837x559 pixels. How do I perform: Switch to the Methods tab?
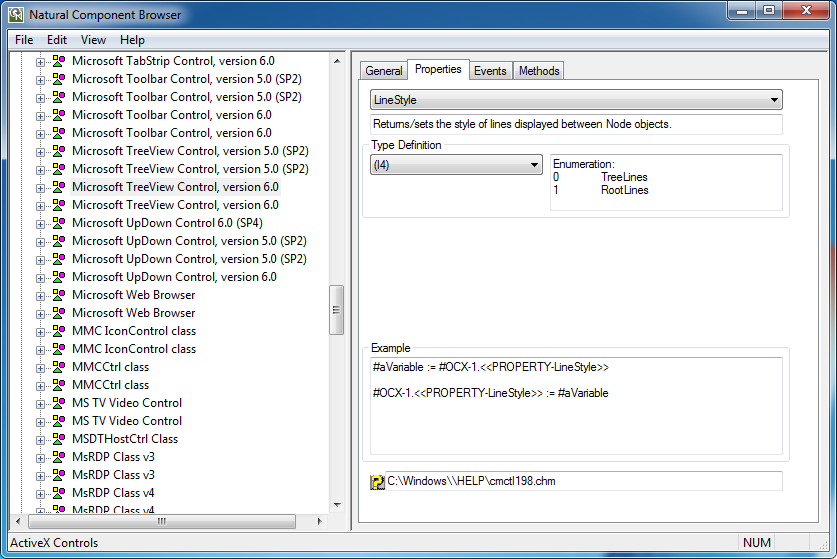pyautogui.click(x=539, y=71)
